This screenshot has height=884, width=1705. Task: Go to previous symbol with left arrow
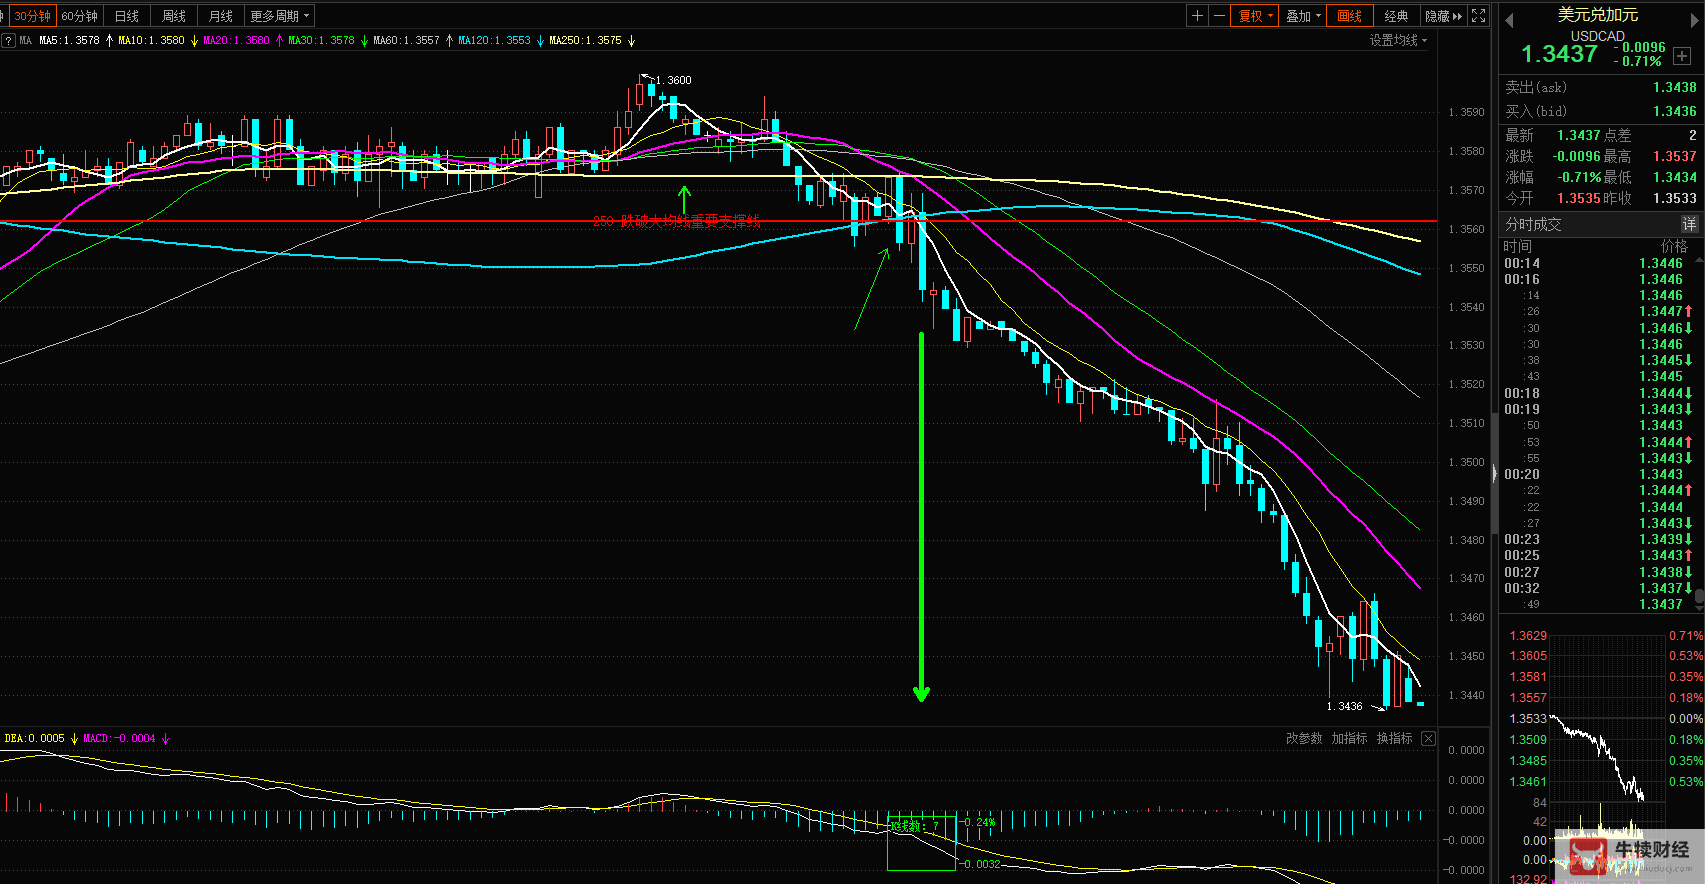coord(1509,20)
